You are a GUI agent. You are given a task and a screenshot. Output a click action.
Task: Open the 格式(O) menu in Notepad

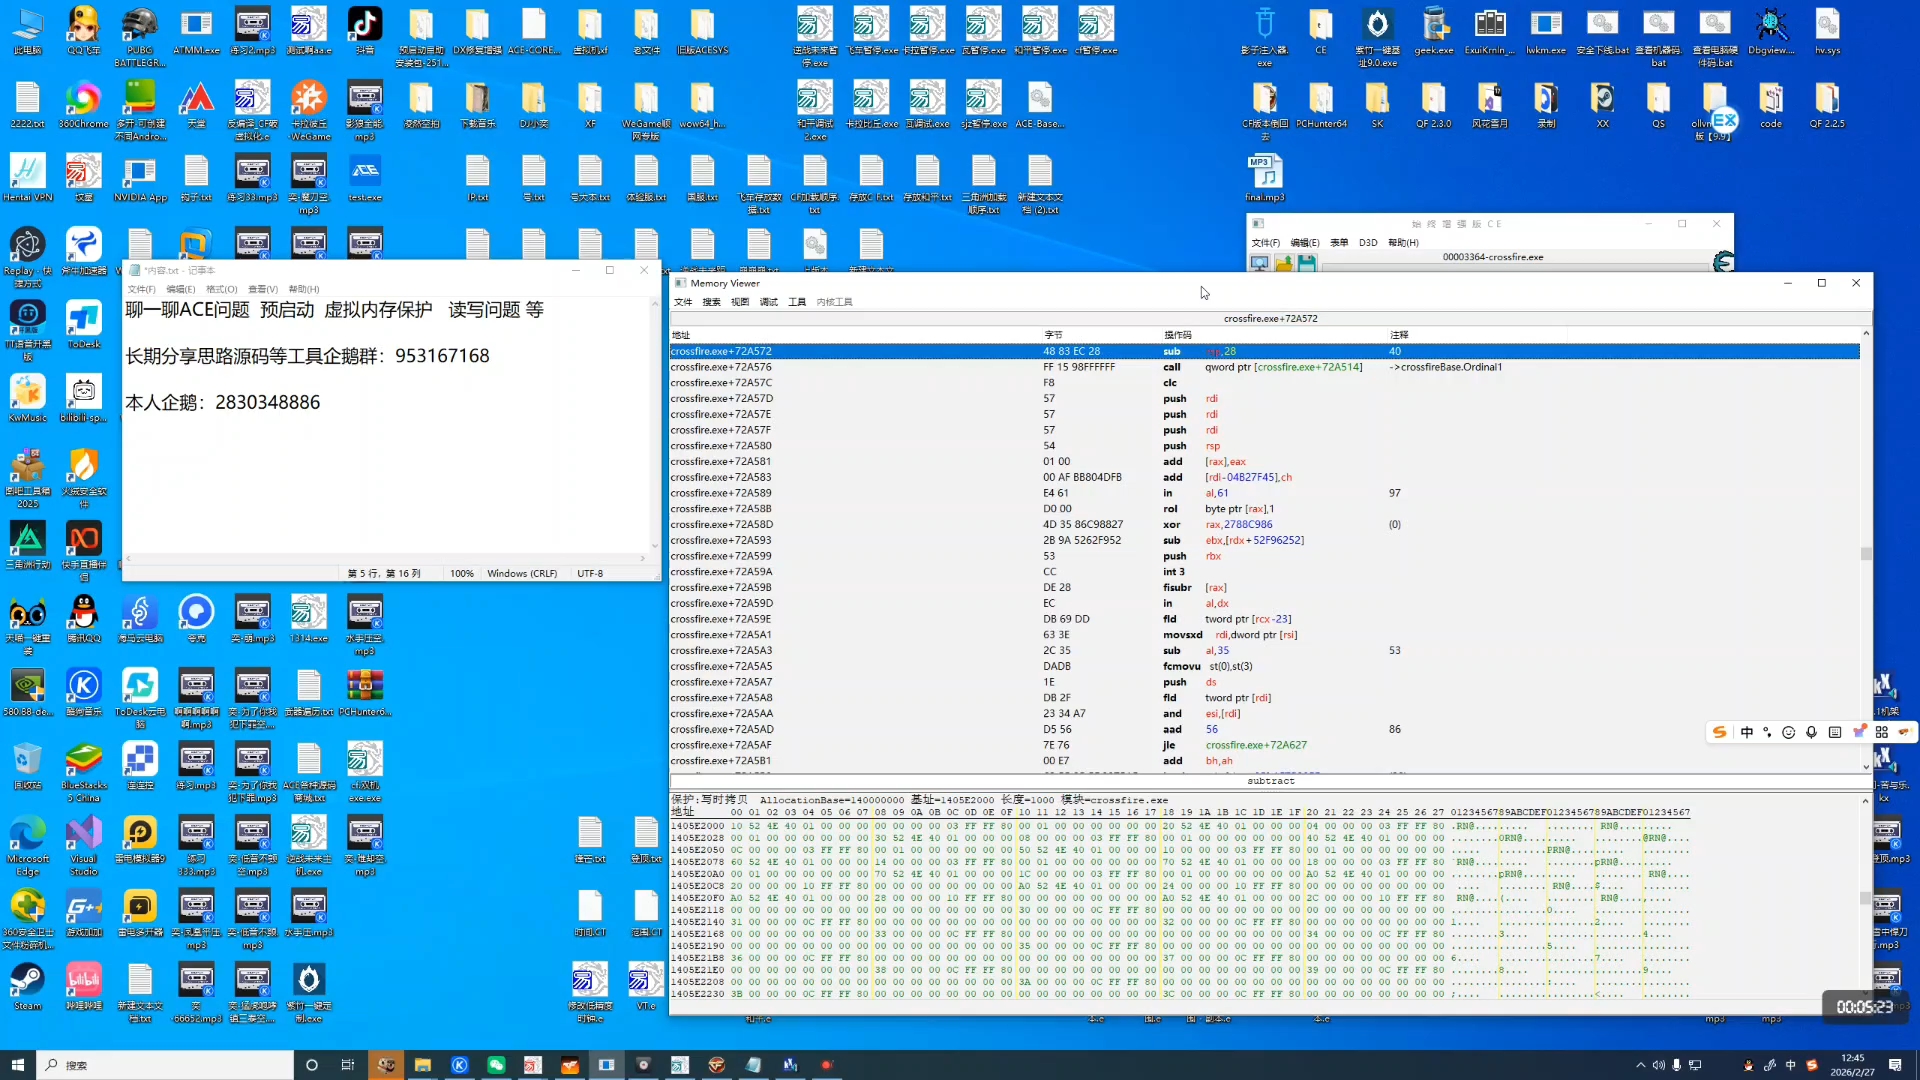[x=221, y=289]
